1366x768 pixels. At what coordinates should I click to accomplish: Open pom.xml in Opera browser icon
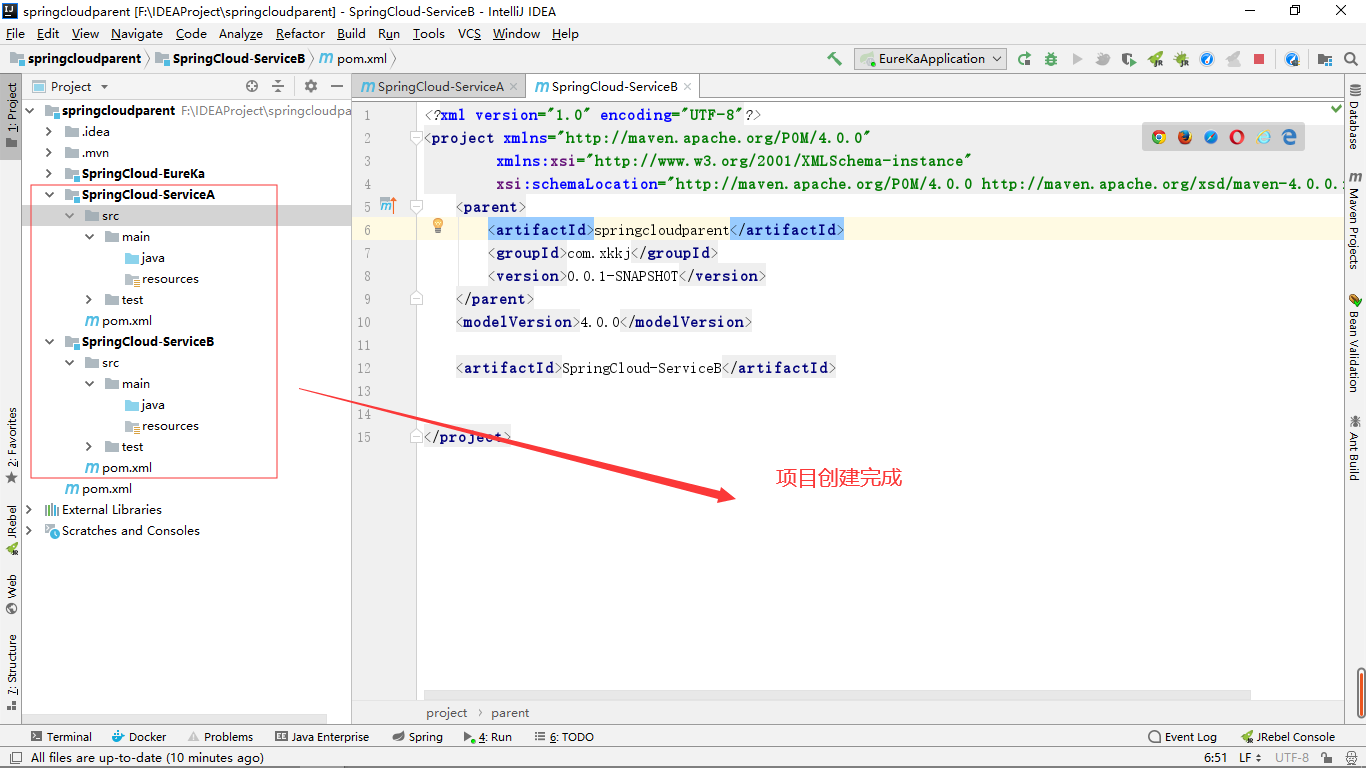tap(1237, 137)
